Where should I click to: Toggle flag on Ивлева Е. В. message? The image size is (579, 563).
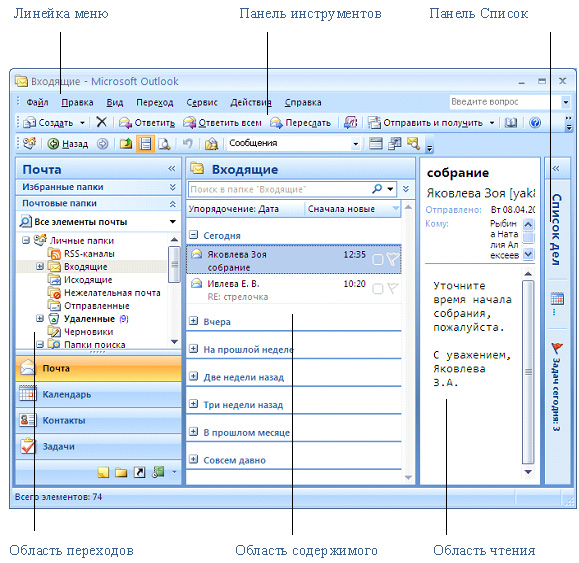[x=393, y=288]
